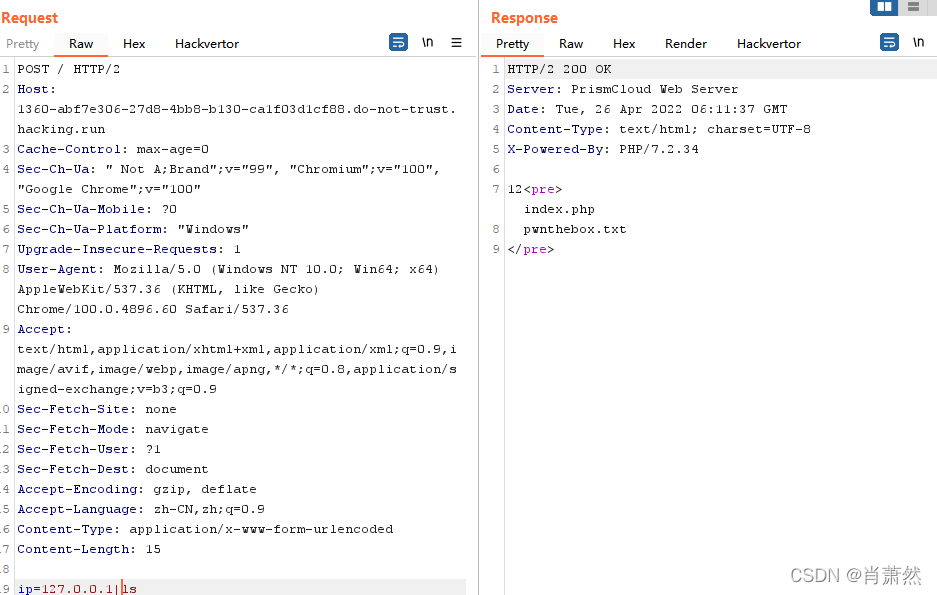Click 'Server: PrismCloud Web Server' line
The height and width of the screenshot is (595, 937).
pos(623,89)
